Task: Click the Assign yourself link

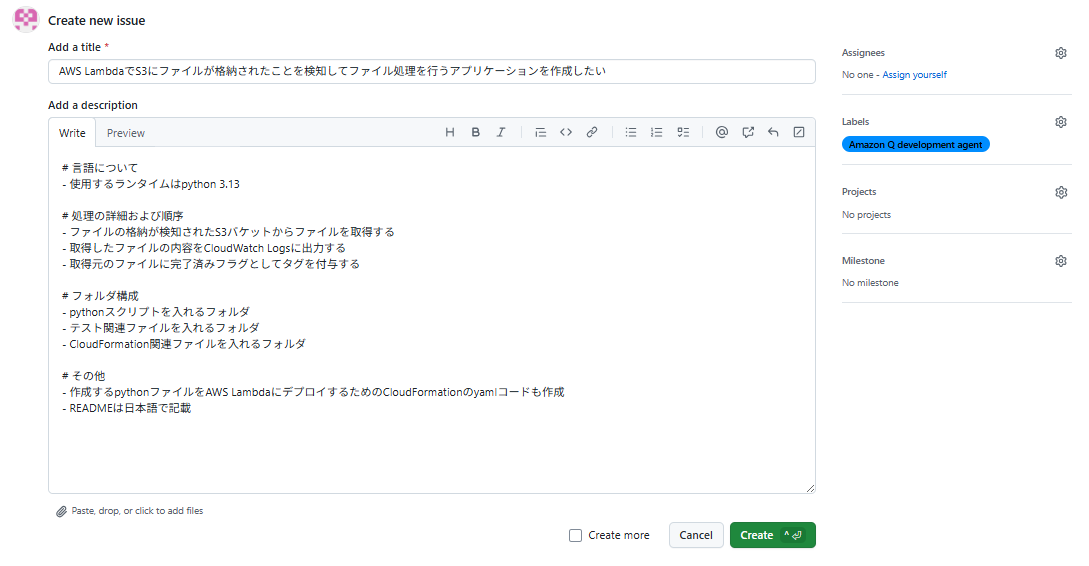Action: pyautogui.click(x=914, y=74)
